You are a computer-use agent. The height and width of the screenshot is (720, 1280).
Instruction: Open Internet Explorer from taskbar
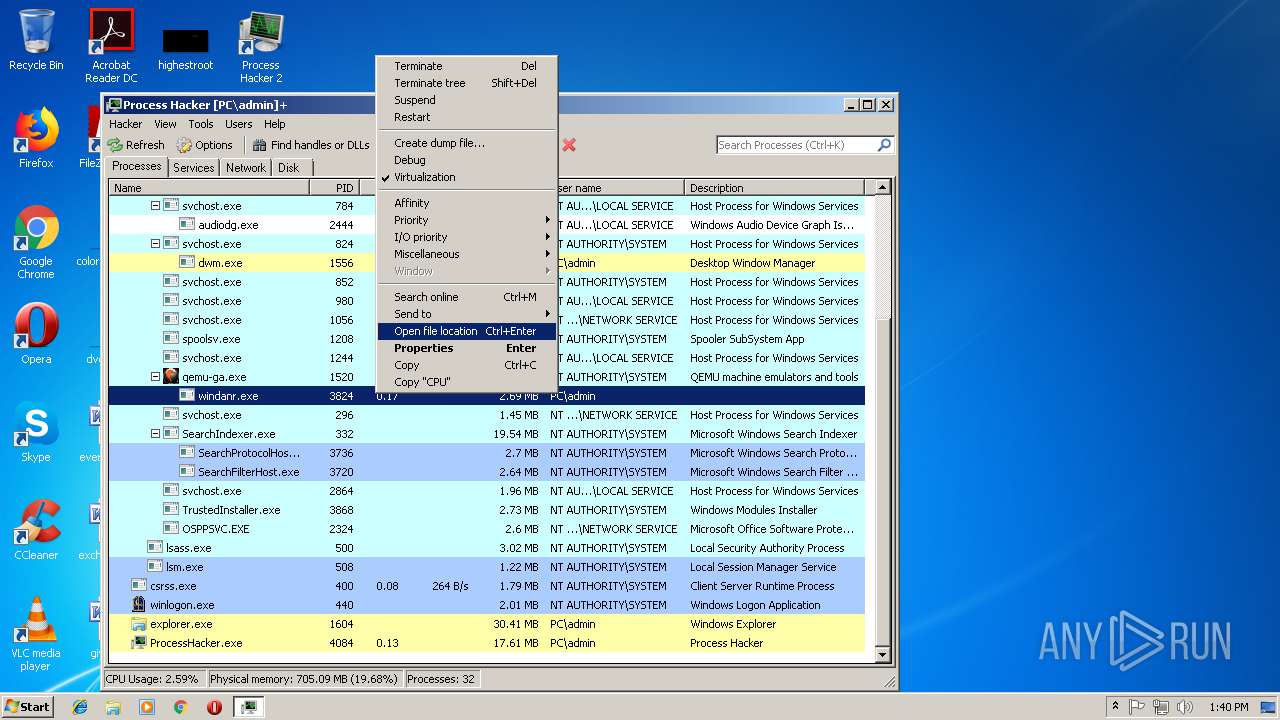80,707
